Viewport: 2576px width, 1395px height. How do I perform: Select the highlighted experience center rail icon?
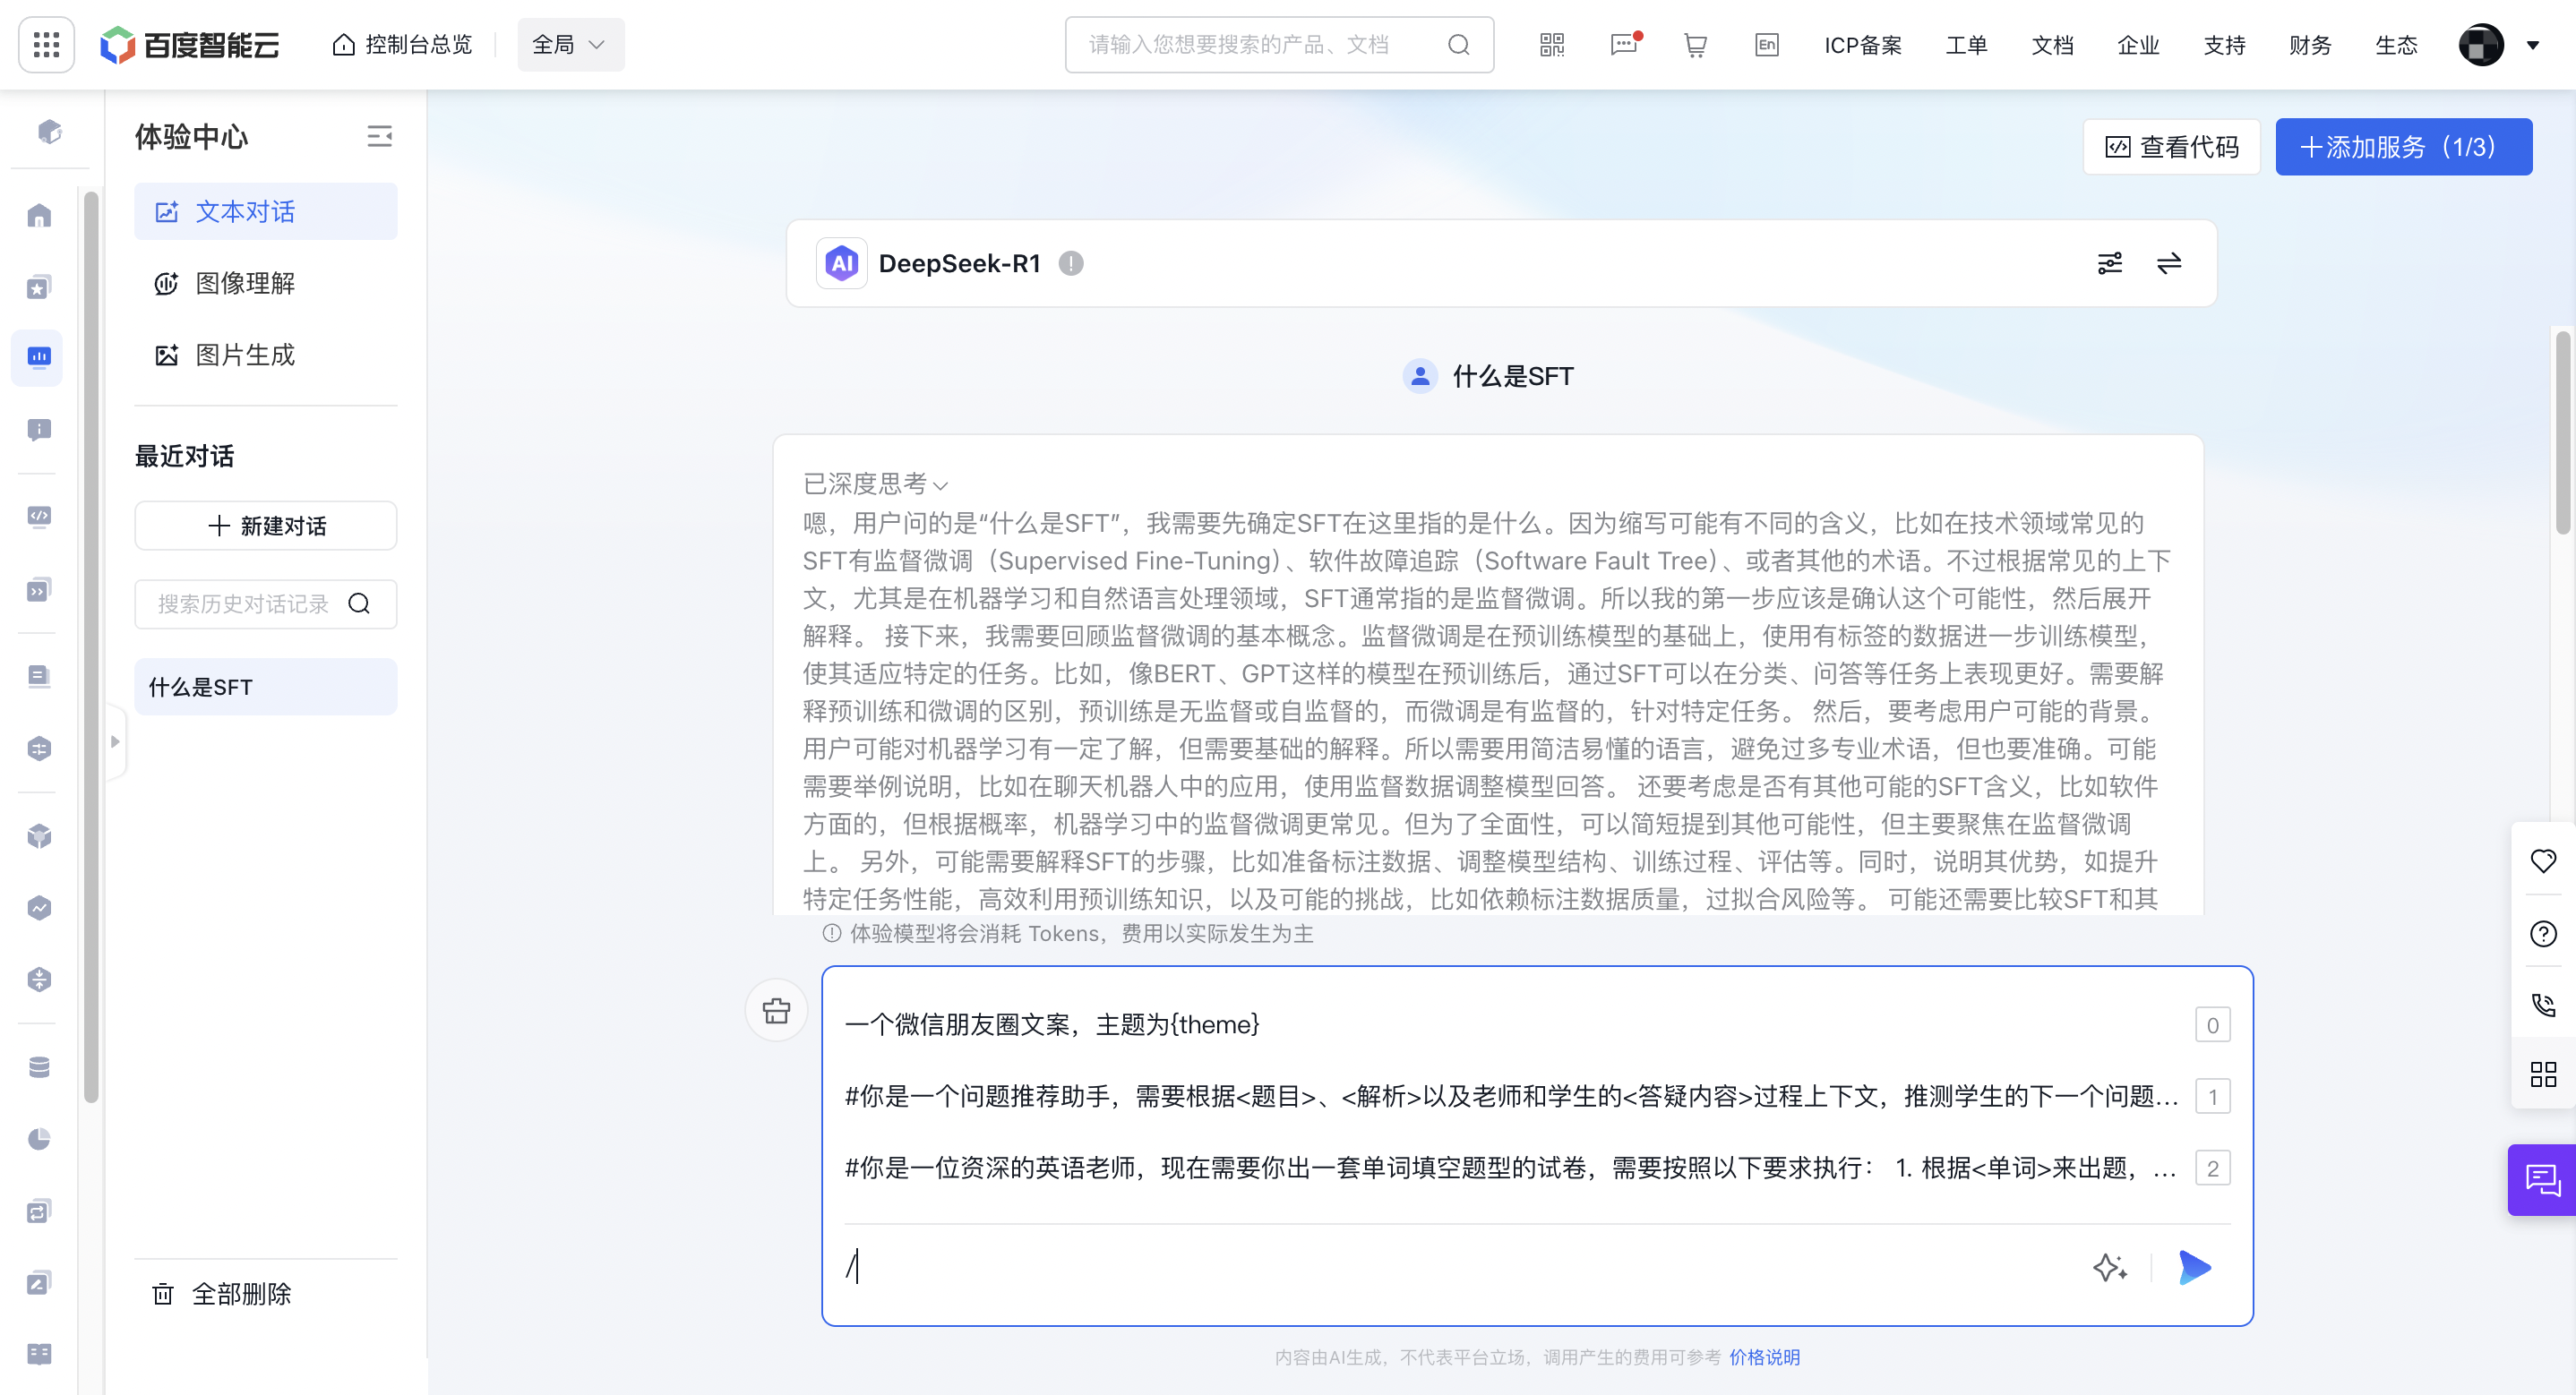pos(38,357)
